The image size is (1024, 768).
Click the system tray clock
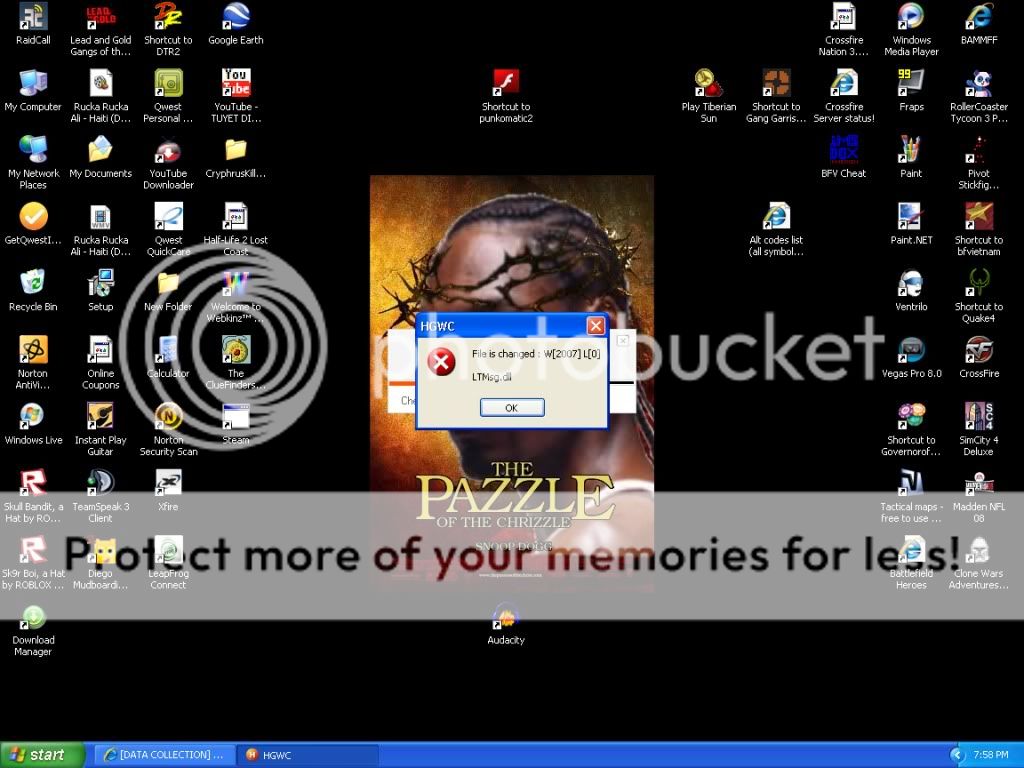coord(992,755)
